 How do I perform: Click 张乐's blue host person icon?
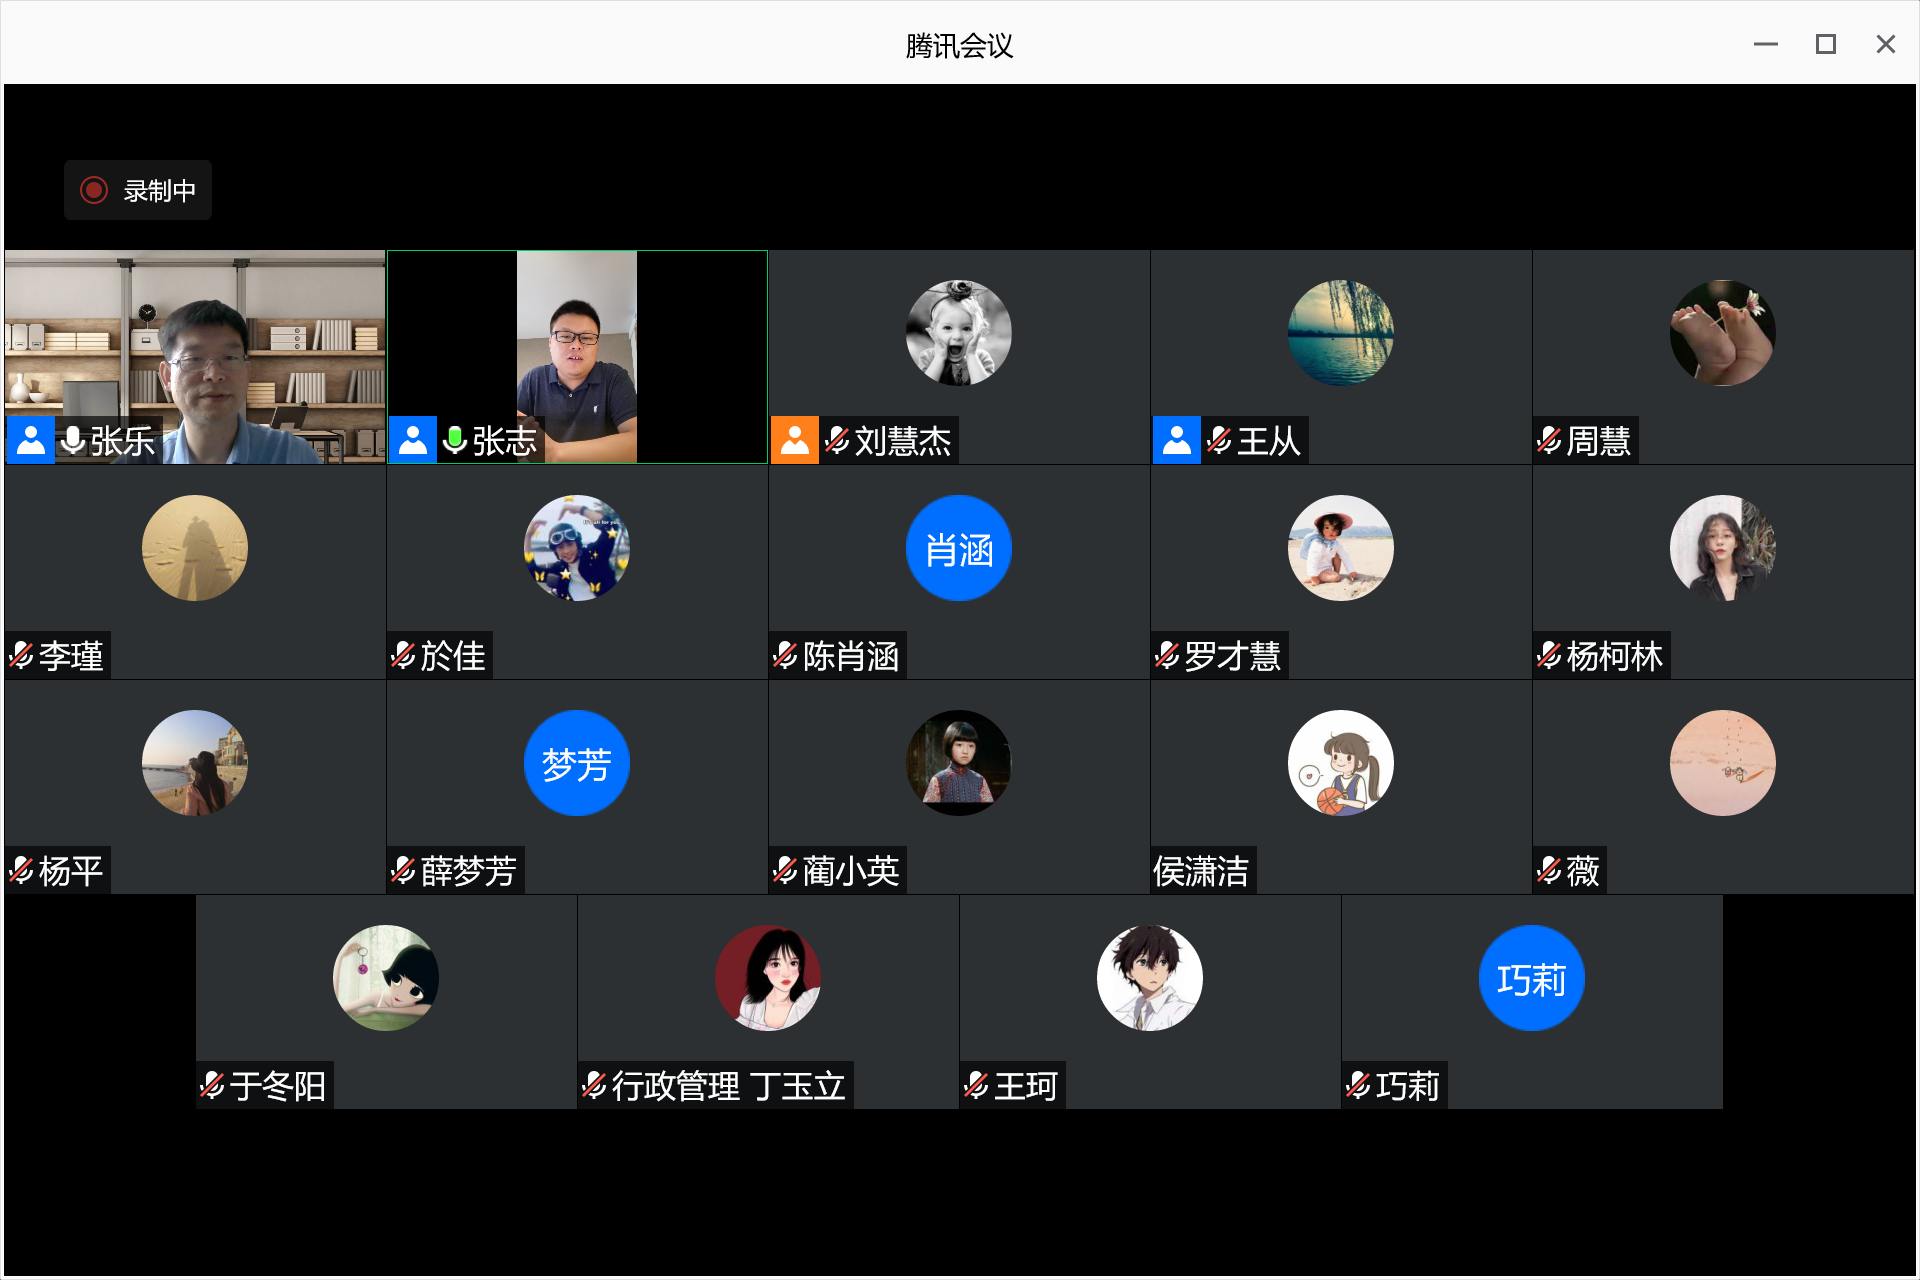[x=31, y=440]
